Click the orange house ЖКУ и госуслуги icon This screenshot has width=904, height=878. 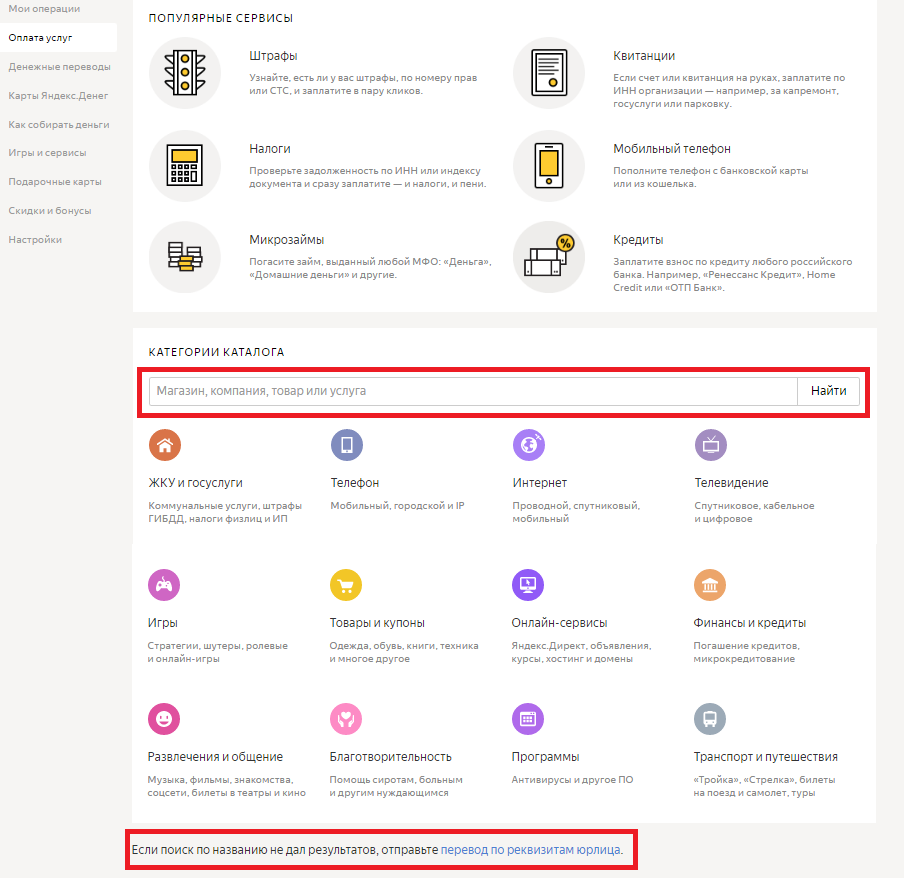click(x=165, y=445)
